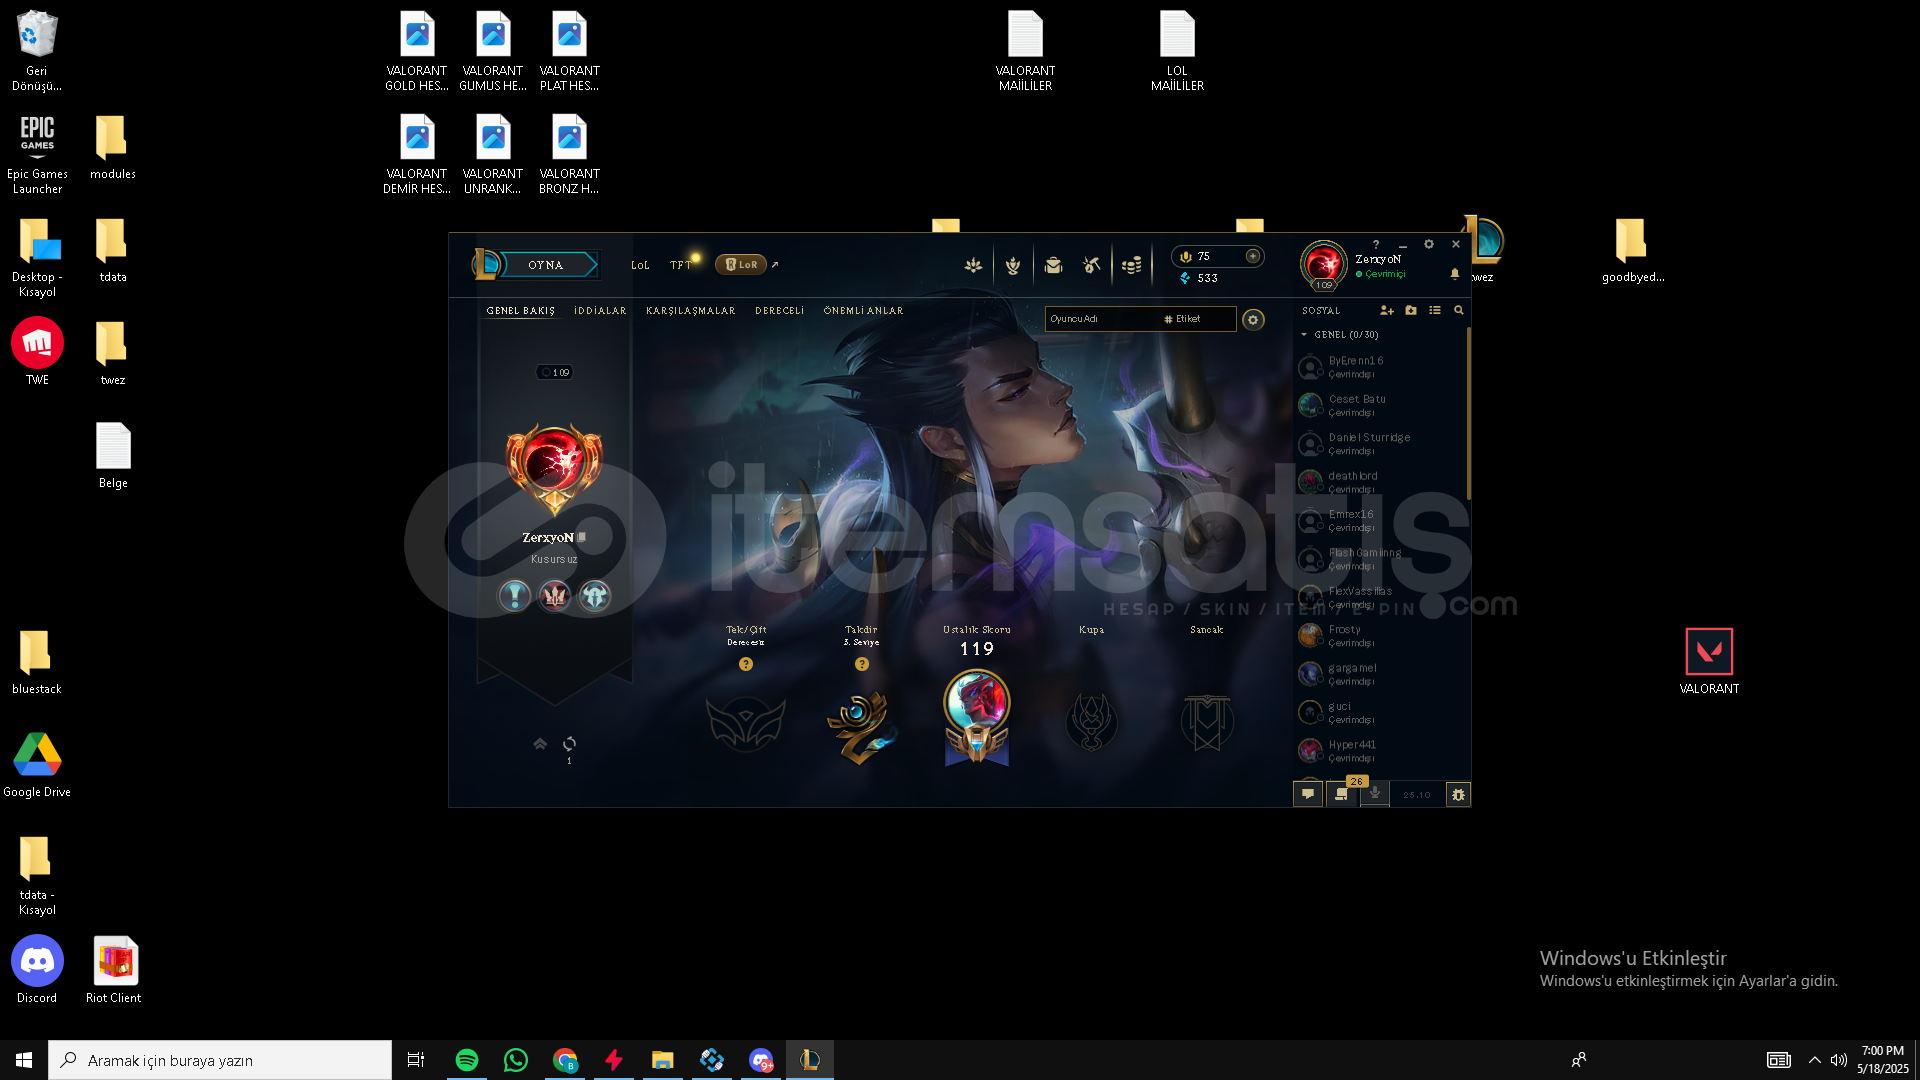Open League client settings gear

click(1429, 244)
